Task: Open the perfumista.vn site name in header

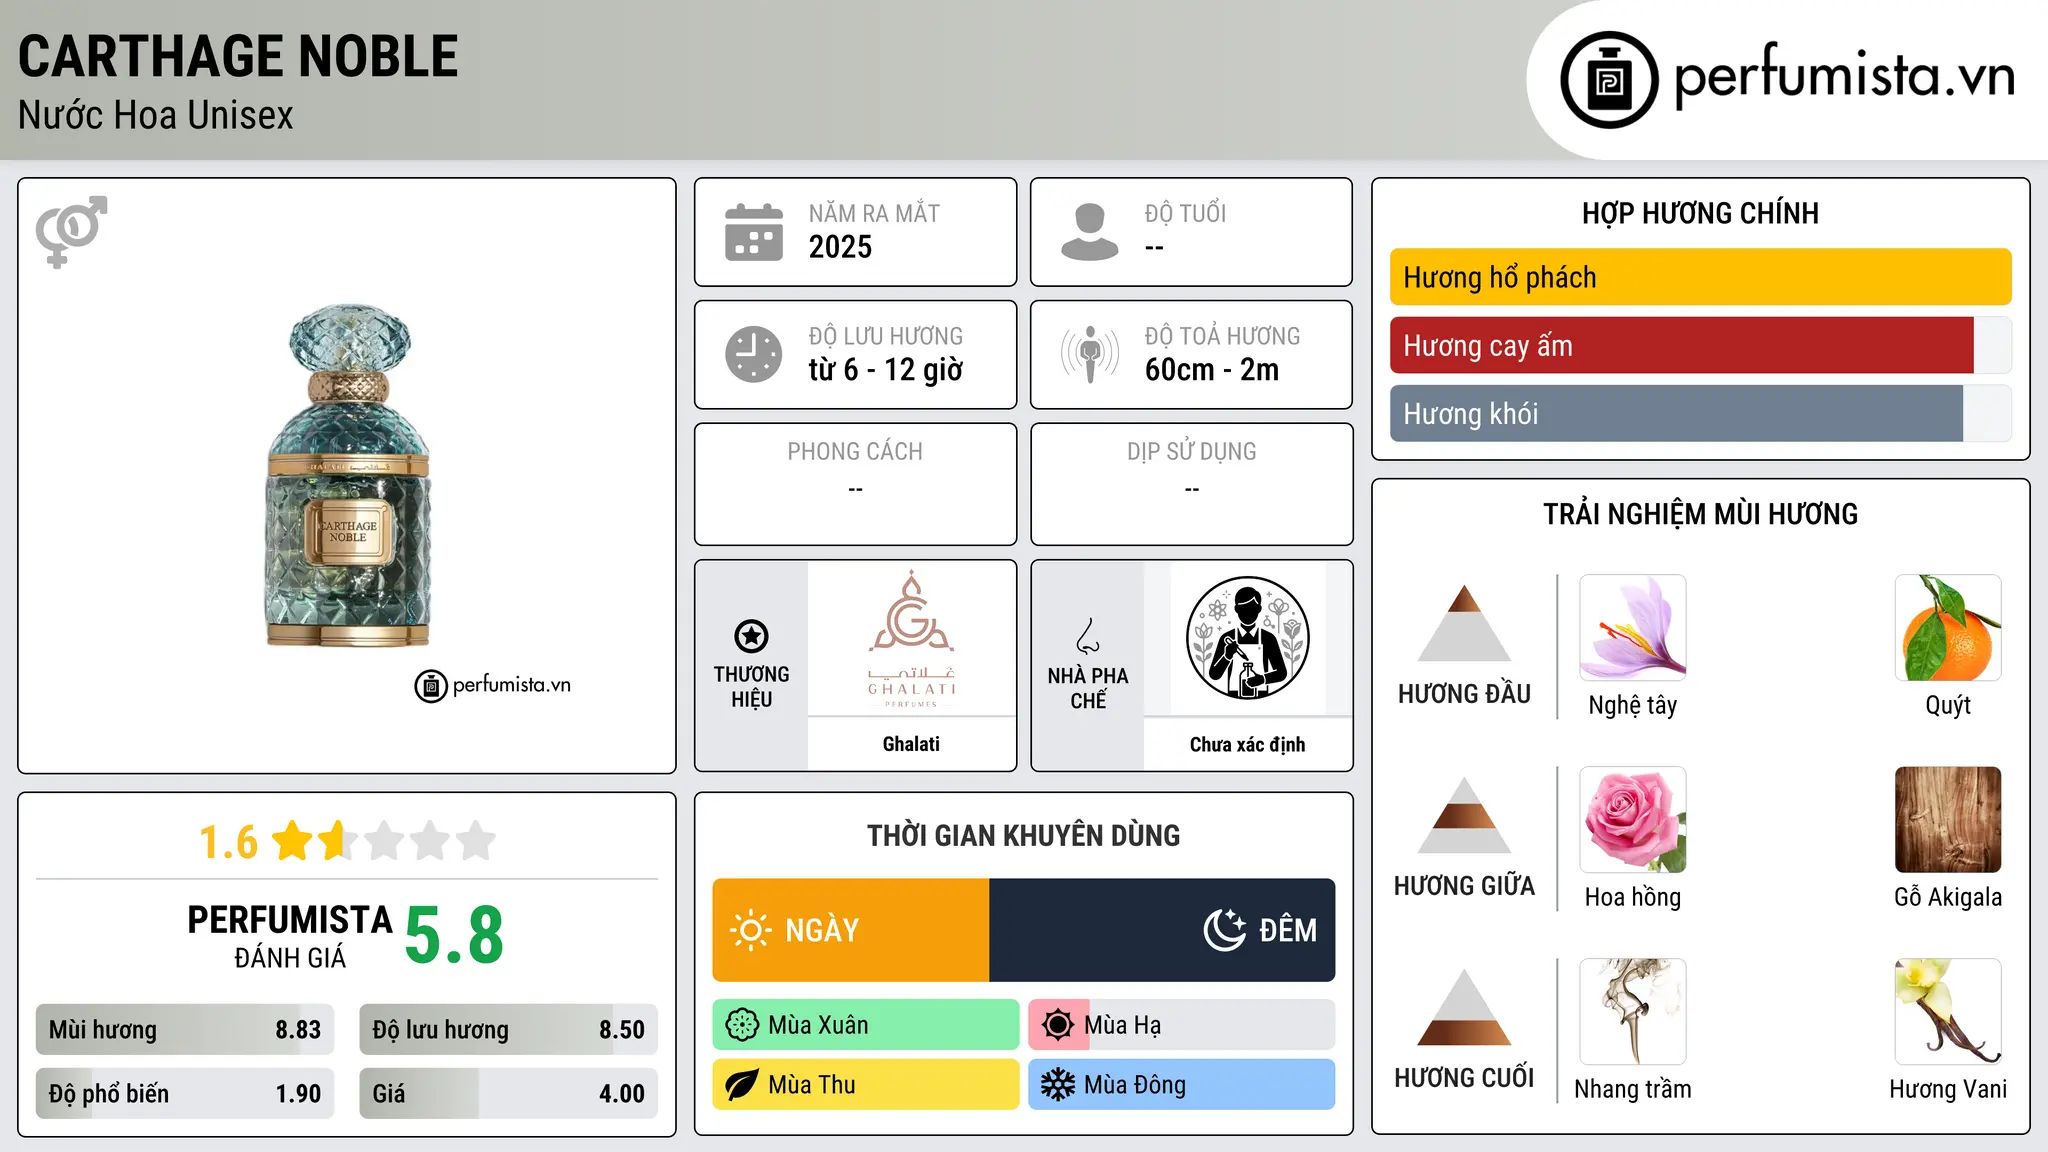Action: point(1844,76)
